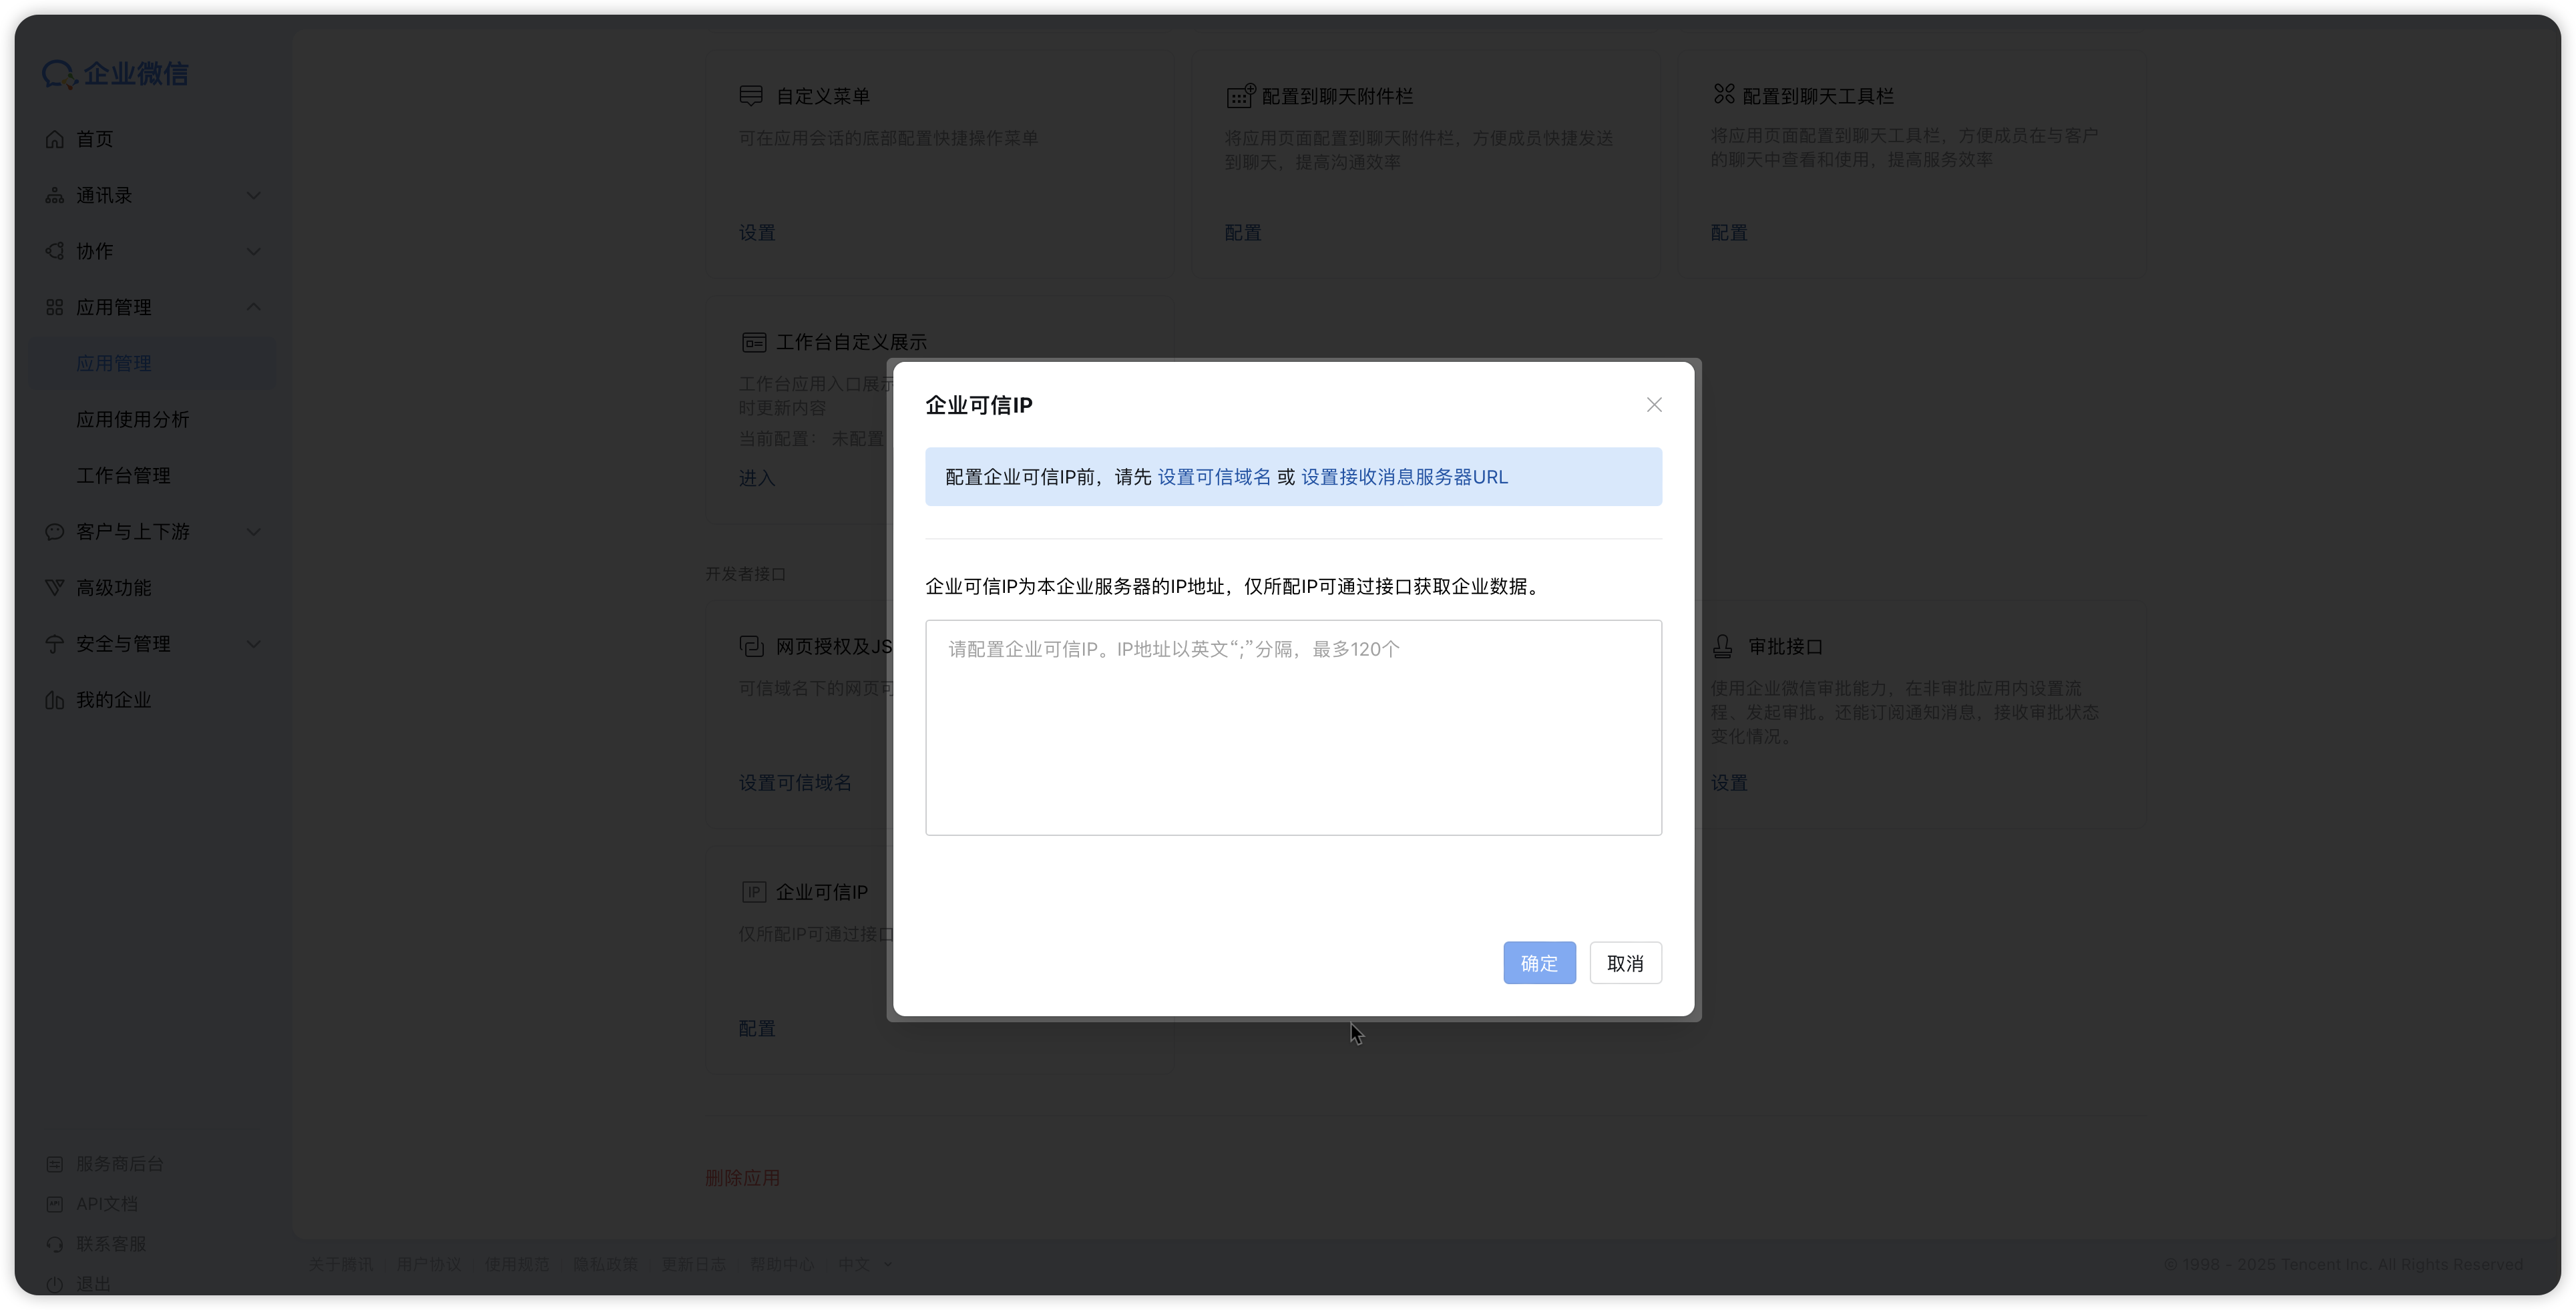Select 应用使用分析 in the sidebar
This screenshot has width=2576, height=1310.
133,420
